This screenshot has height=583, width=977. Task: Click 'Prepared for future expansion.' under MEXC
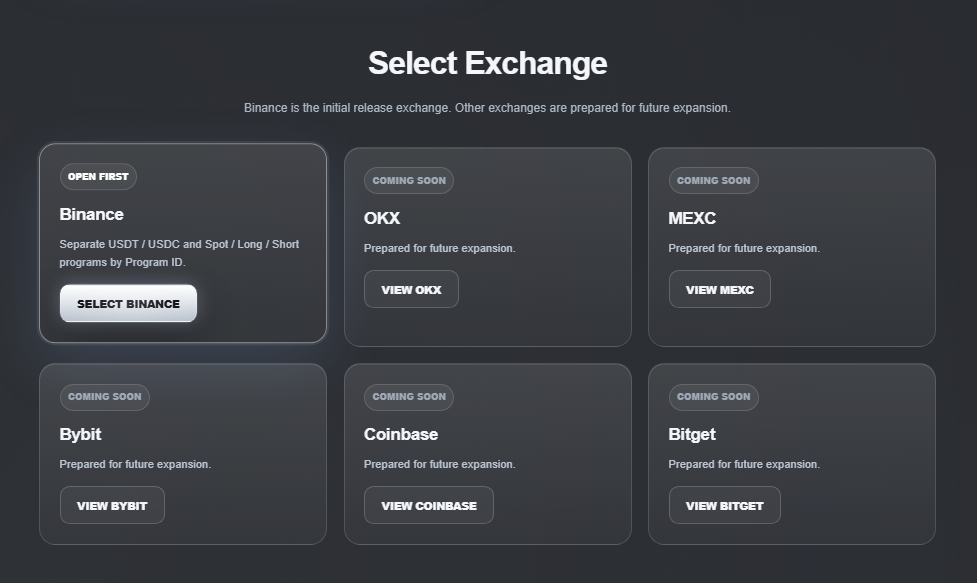[x=744, y=248]
